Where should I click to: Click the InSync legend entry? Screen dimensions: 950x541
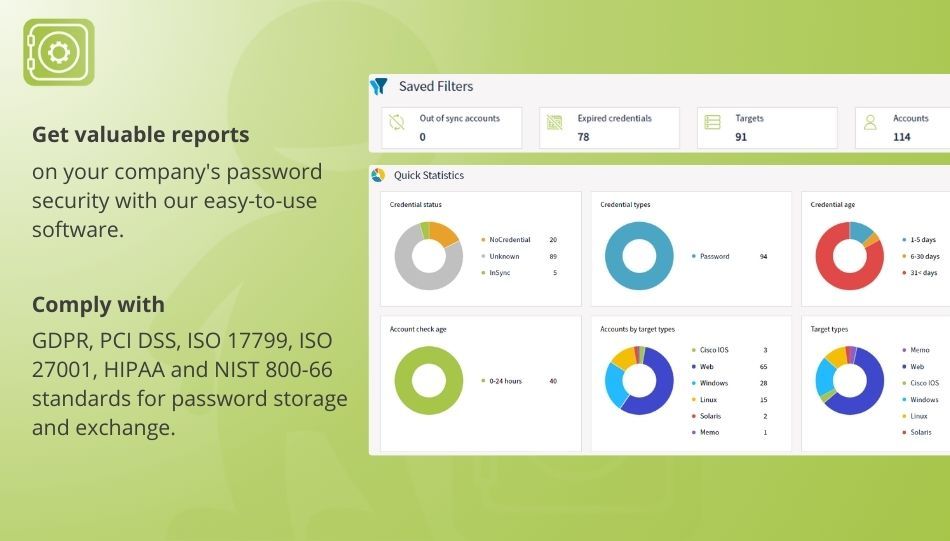click(519, 273)
